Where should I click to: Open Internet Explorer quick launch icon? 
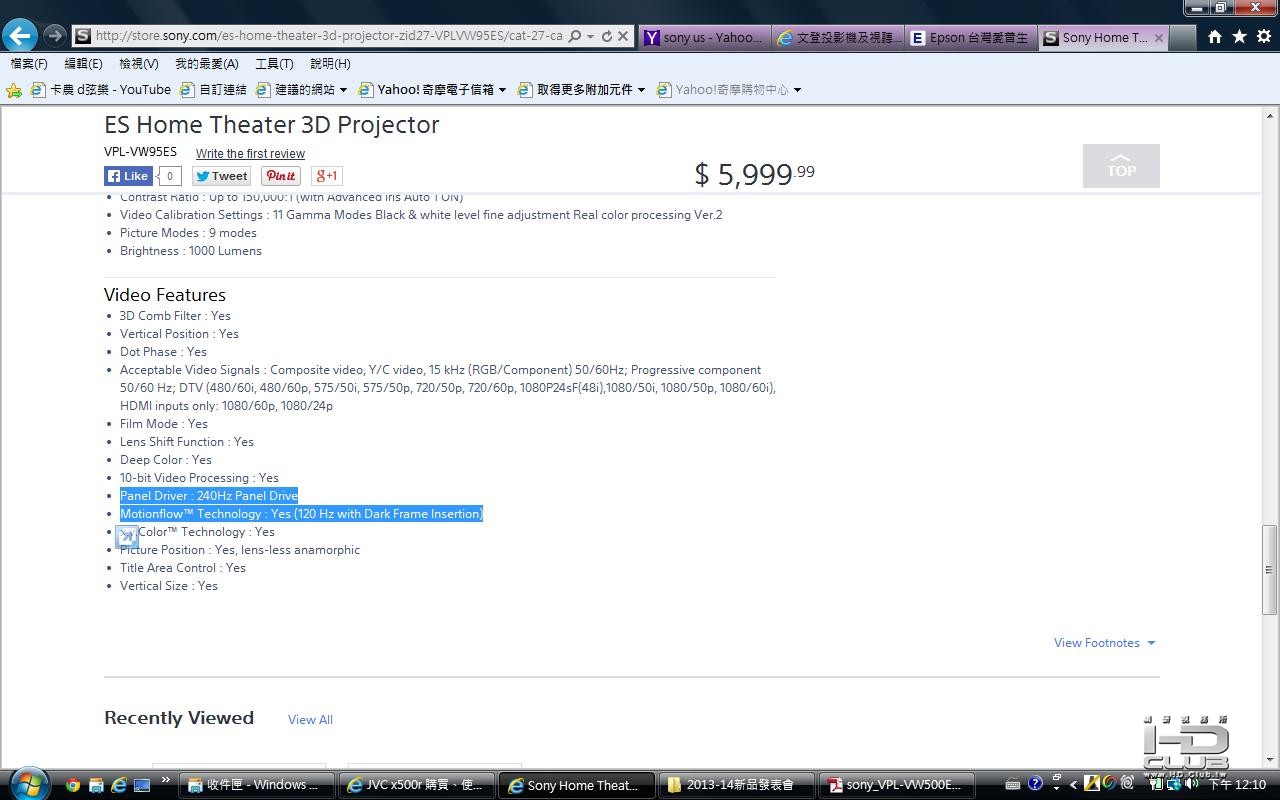coord(119,785)
